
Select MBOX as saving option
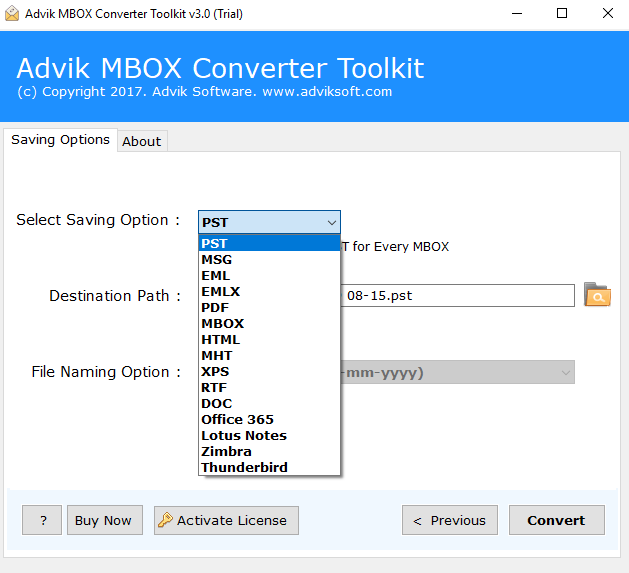[269, 323]
